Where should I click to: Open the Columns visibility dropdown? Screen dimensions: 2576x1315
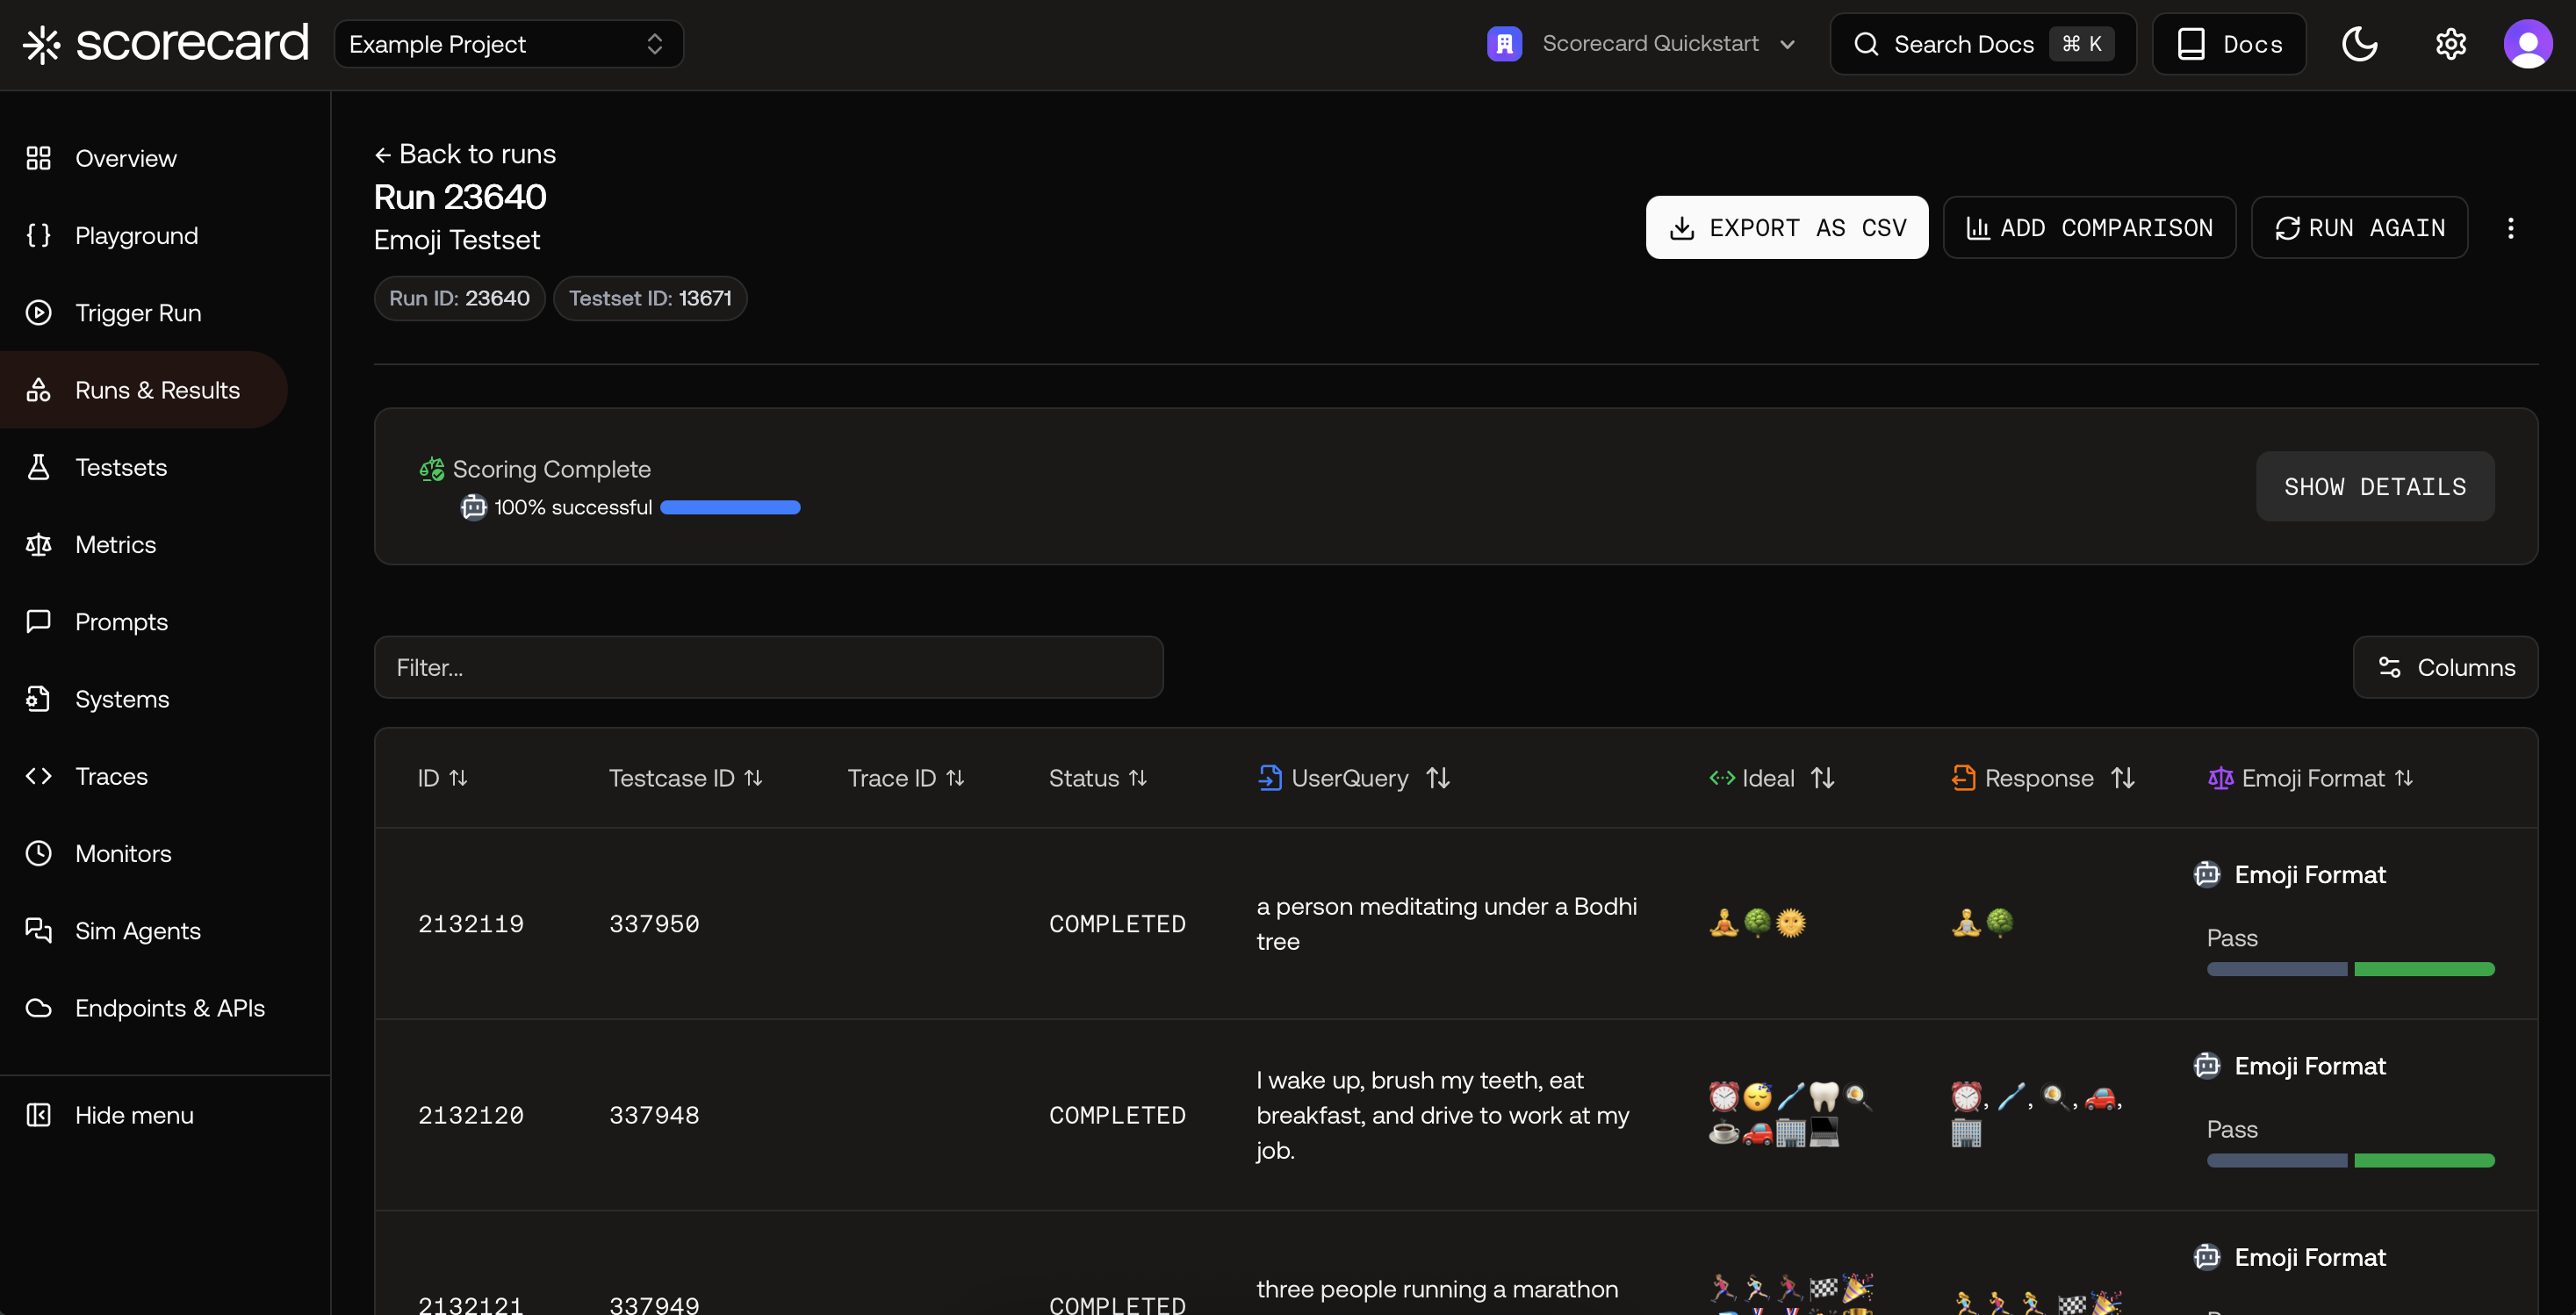point(2445,667)
